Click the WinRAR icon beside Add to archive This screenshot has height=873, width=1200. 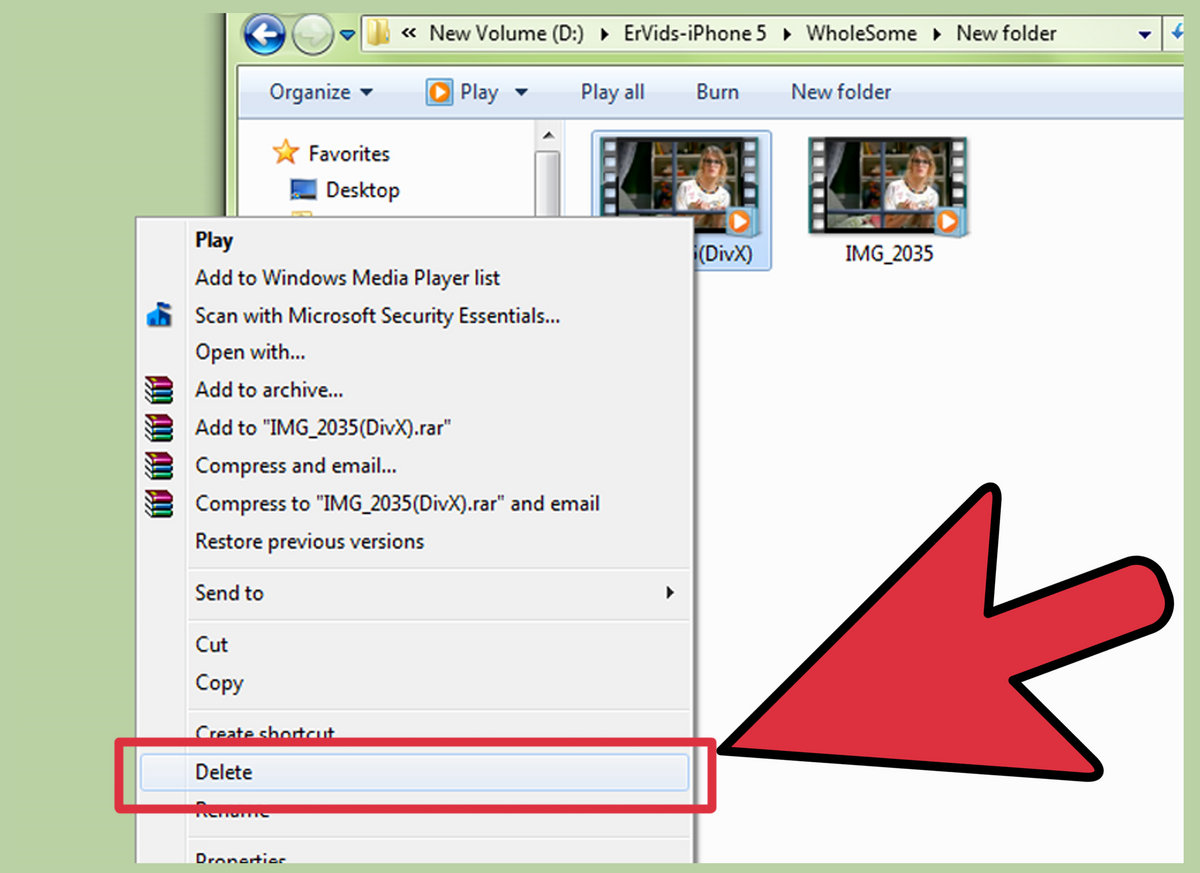click(x=159, y=390)
